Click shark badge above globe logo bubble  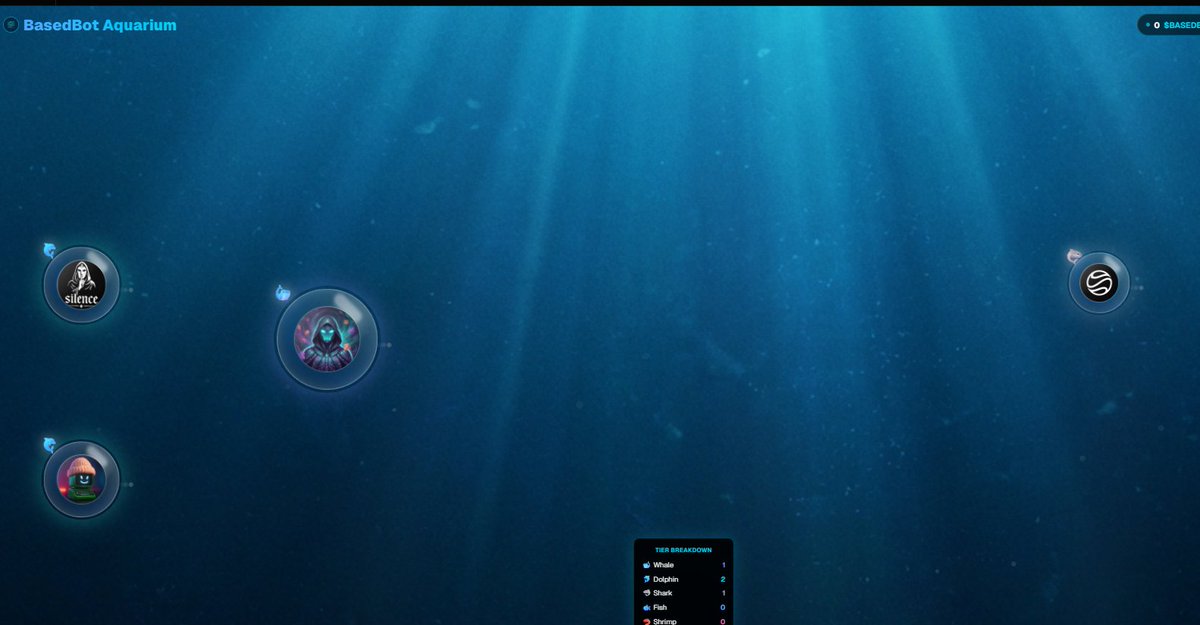(x=1074, y=256)
